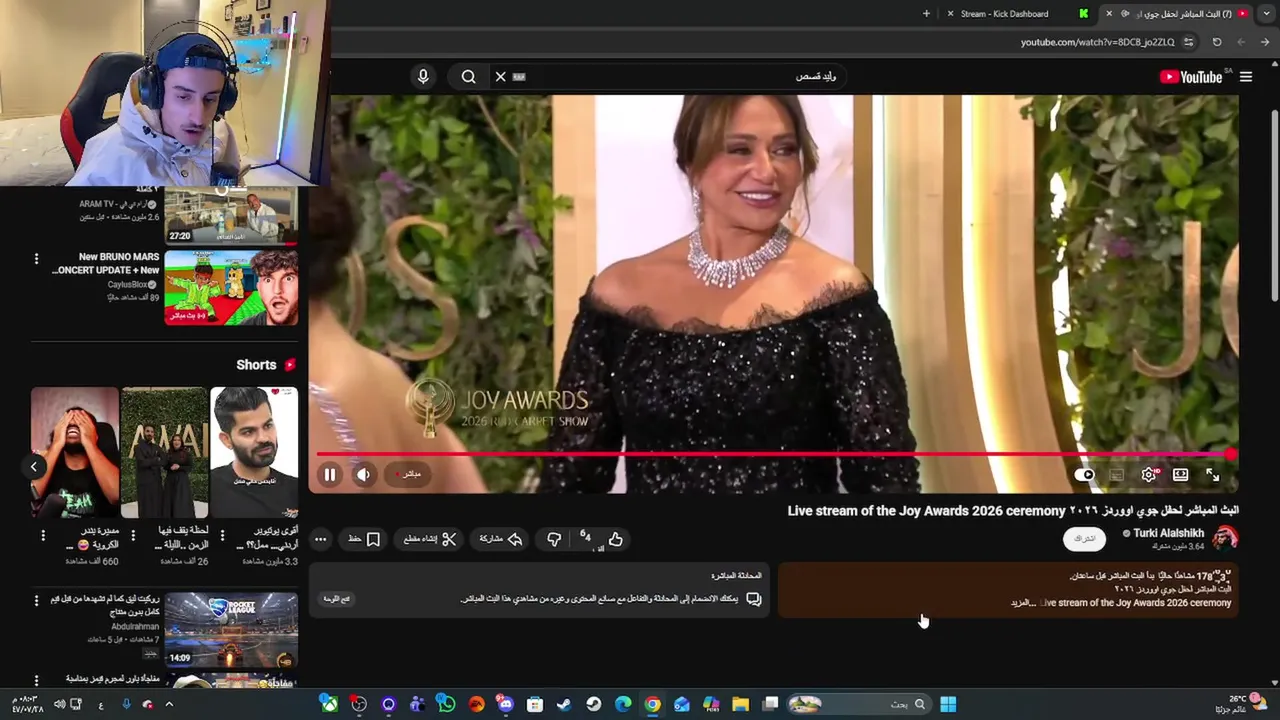
Task: Click the browser address bar URL
Action: click(x=1097, y=42)
